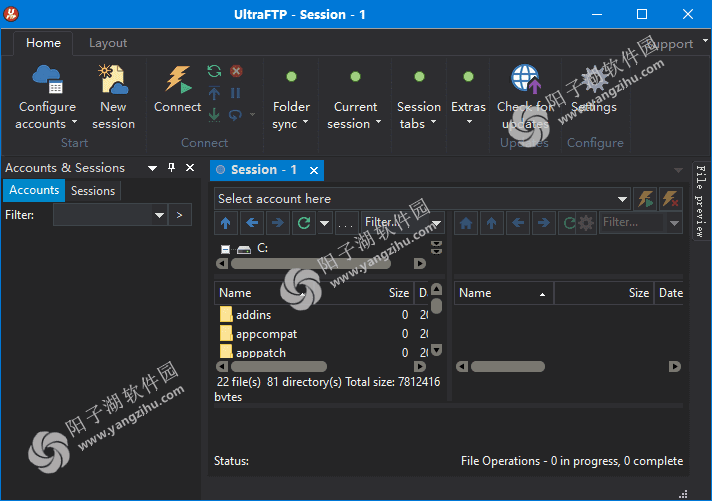
Task: Click the local pane browse ellipsis button
Action: [345, 223]
